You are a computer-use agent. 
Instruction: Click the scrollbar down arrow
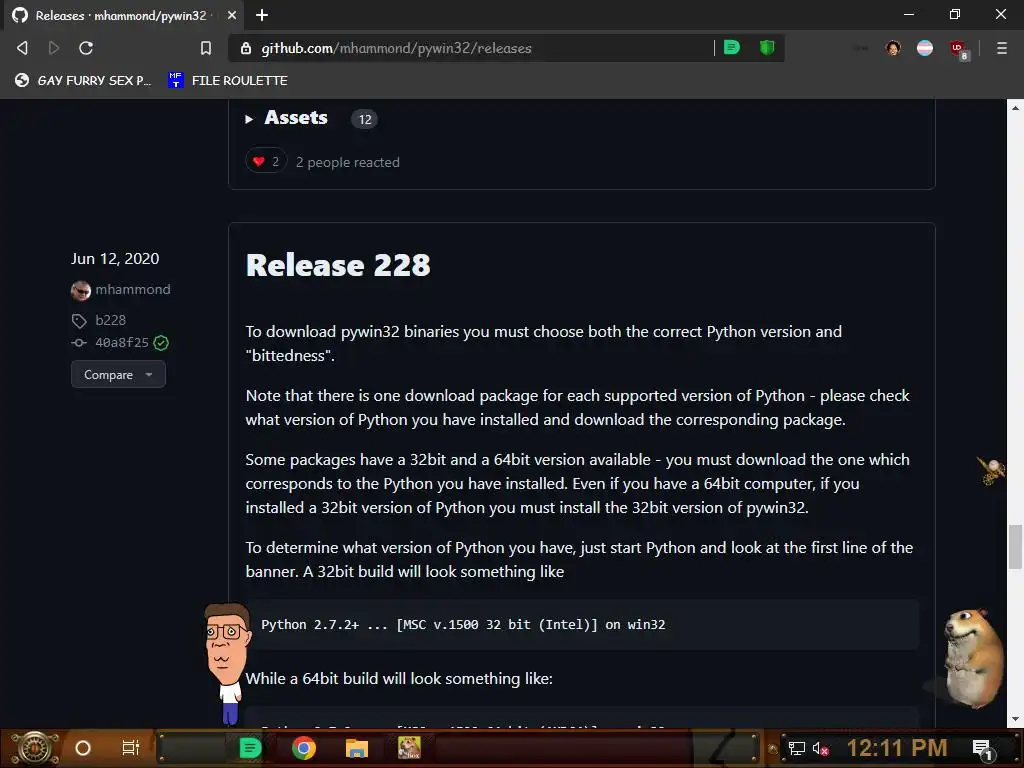pos(1015,720)
